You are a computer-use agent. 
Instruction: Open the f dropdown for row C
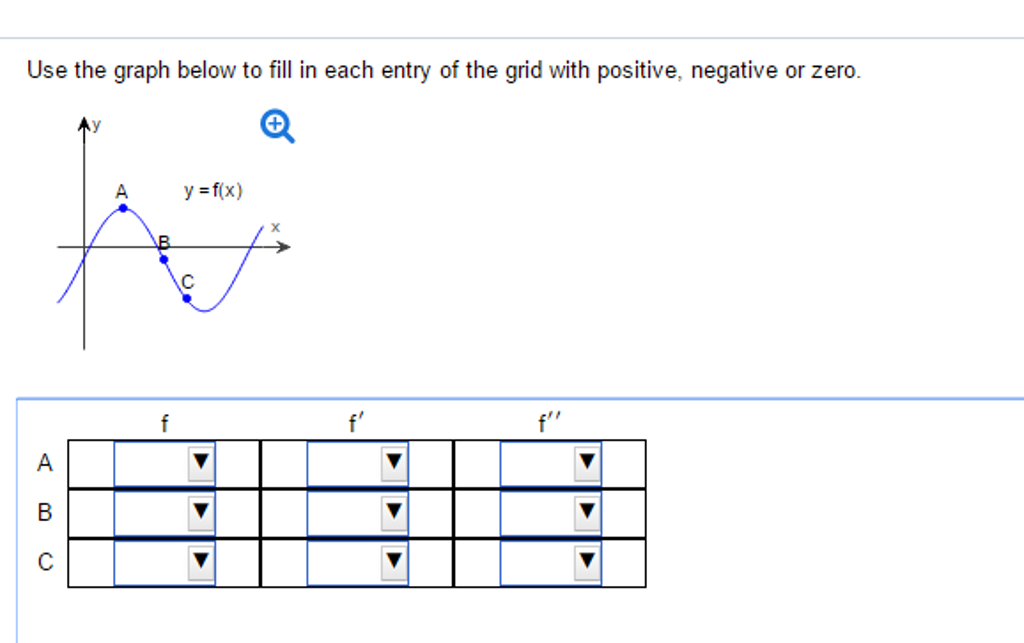(165, 562)
